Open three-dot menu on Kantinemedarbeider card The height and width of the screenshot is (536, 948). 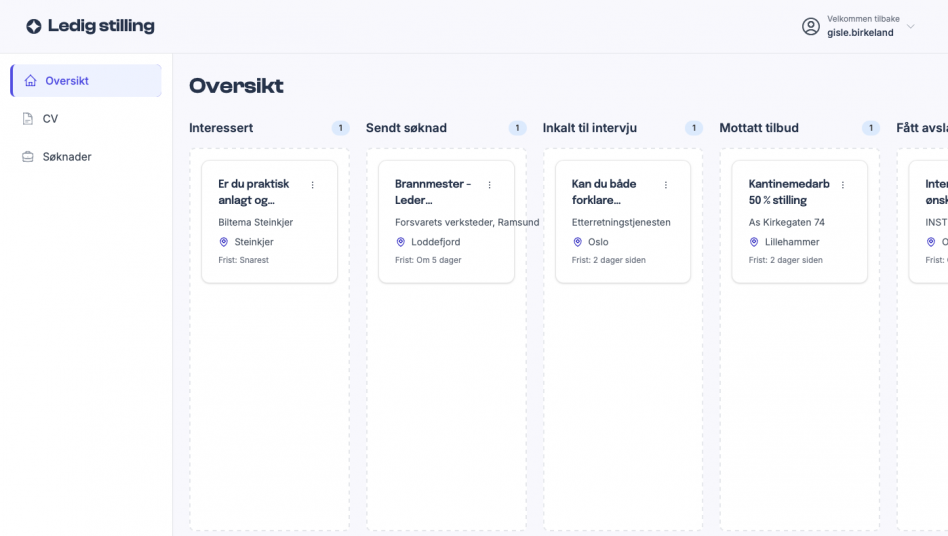[x=843, y=185]
